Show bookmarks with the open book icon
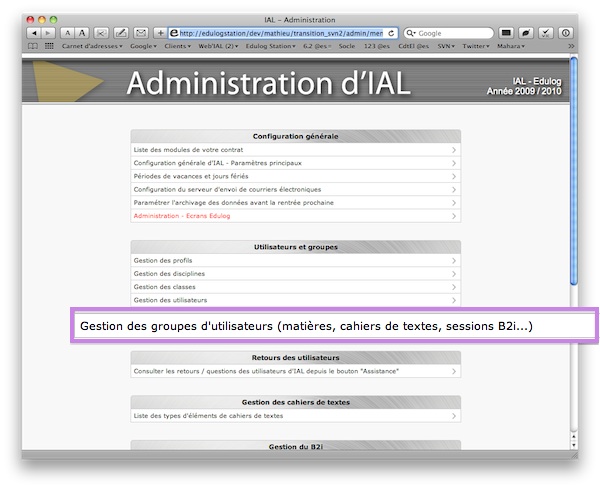Screen dimensions: 600x489 coord(33,46)
